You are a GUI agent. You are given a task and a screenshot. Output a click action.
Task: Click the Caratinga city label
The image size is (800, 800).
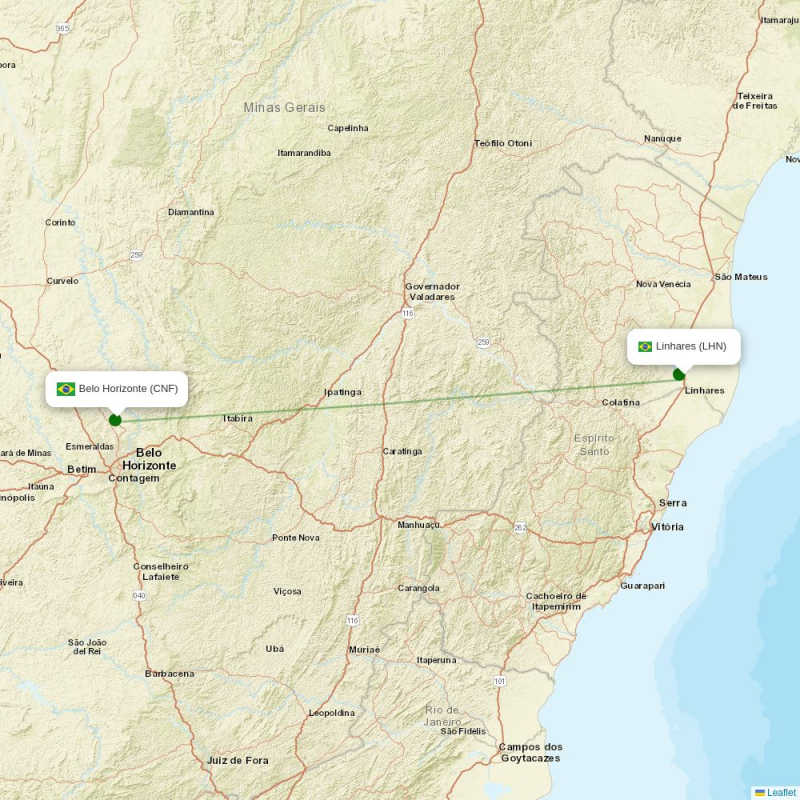[x=403, y=452]
